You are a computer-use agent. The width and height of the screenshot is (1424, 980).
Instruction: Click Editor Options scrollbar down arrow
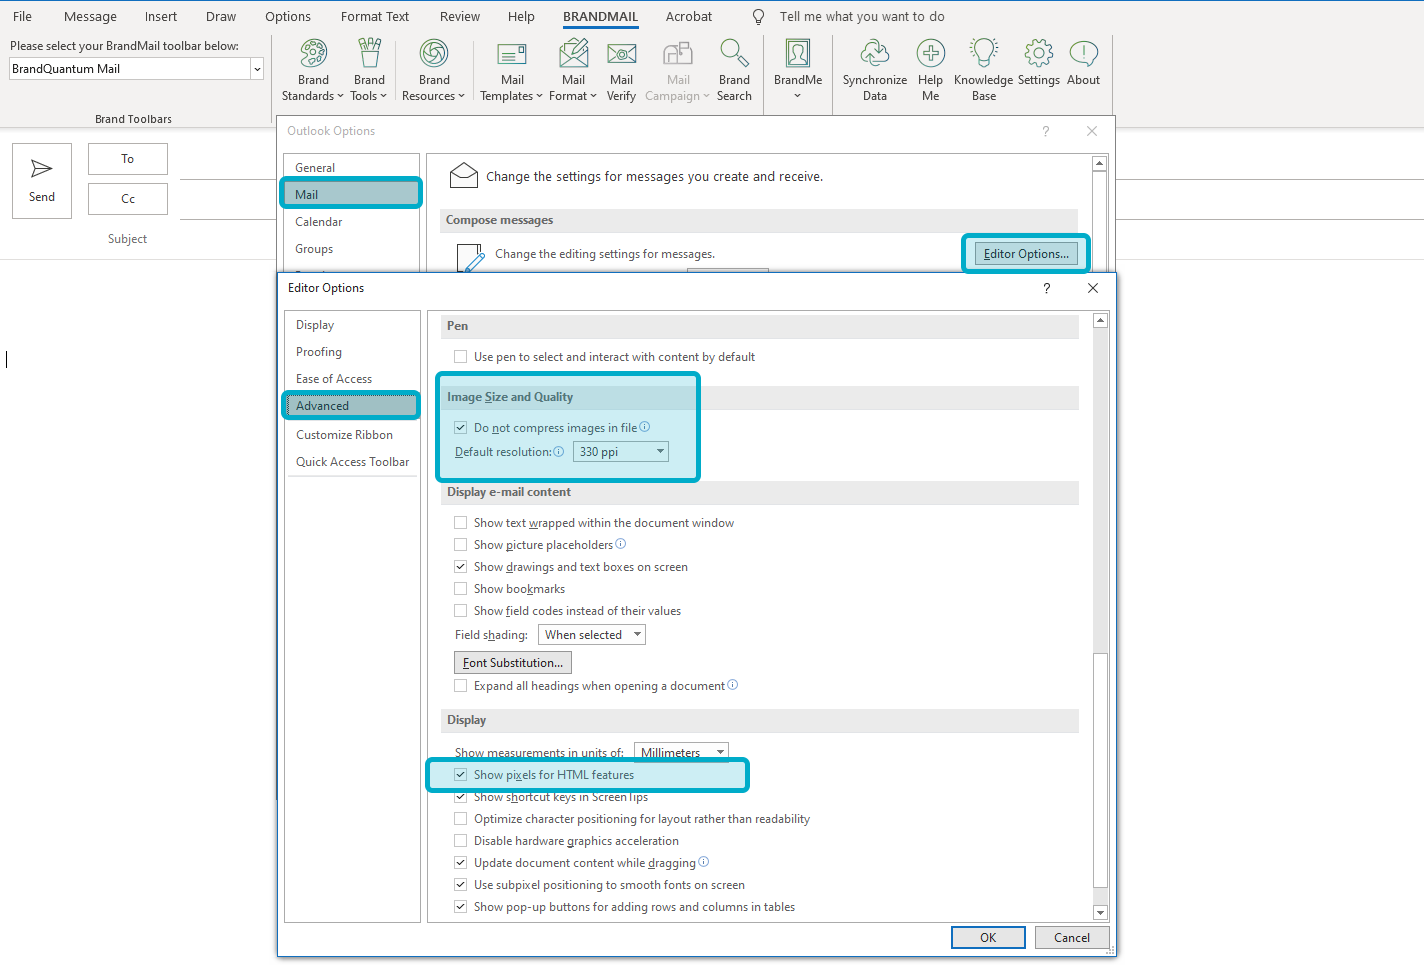pyautogui.click(x=1101, y=912)
